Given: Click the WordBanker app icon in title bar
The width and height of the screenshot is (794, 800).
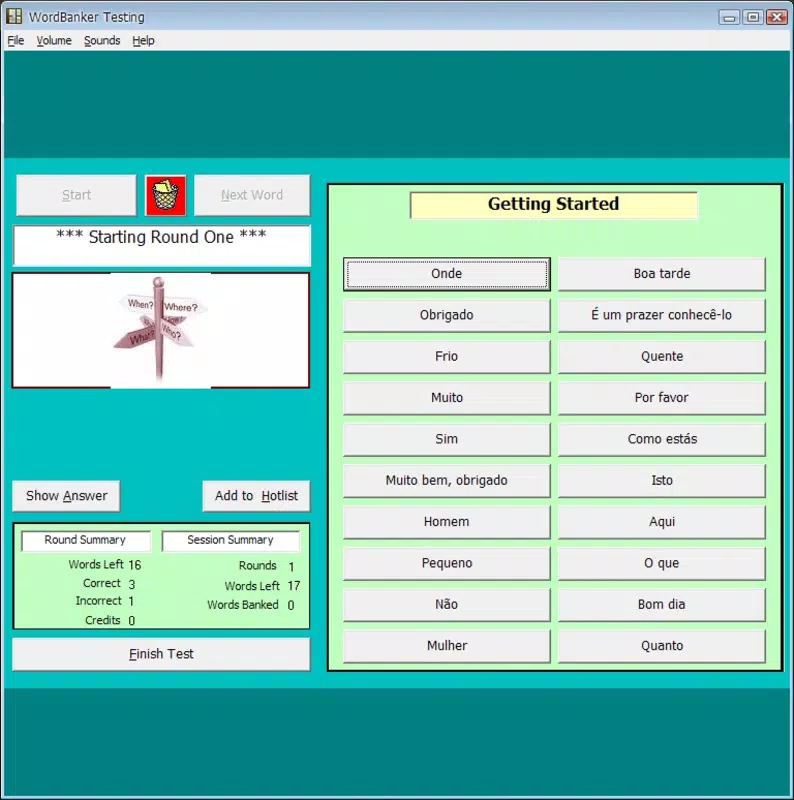Looking at the screenshot, I should click(14, 16).
